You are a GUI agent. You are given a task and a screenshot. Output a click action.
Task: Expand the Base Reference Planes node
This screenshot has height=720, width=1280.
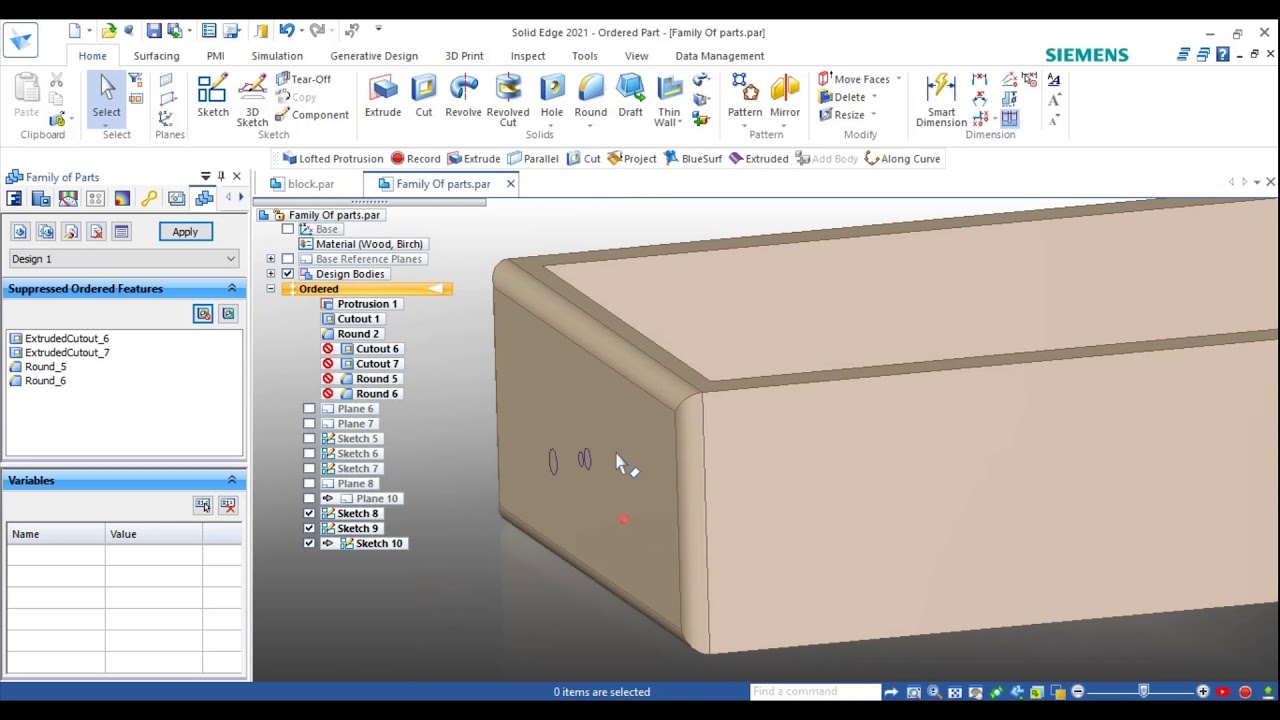point(270,259)
